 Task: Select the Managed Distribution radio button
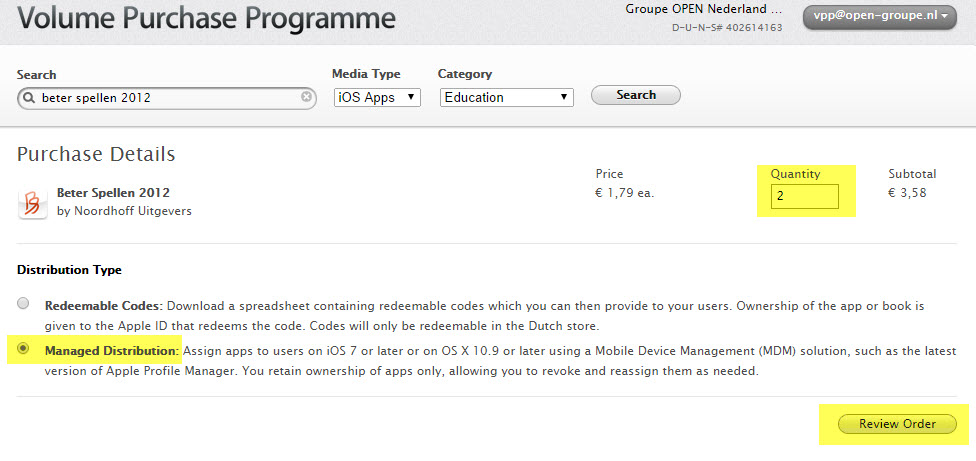coord(23,348)
